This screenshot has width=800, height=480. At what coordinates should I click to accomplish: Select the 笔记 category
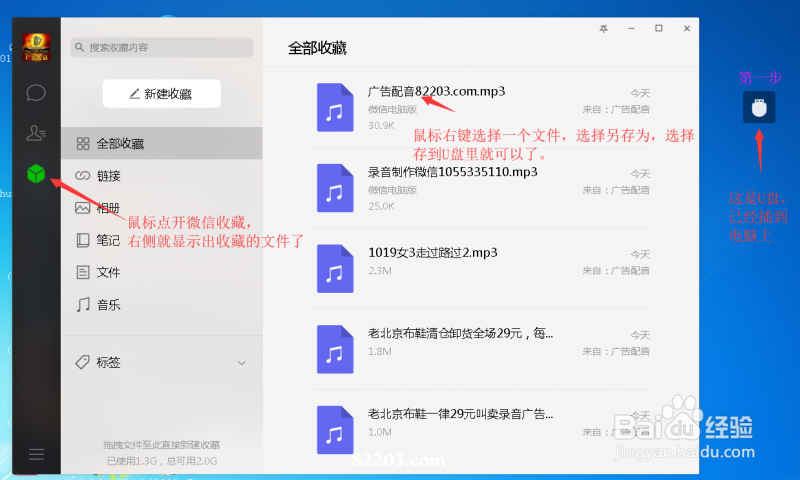point(162,240)
